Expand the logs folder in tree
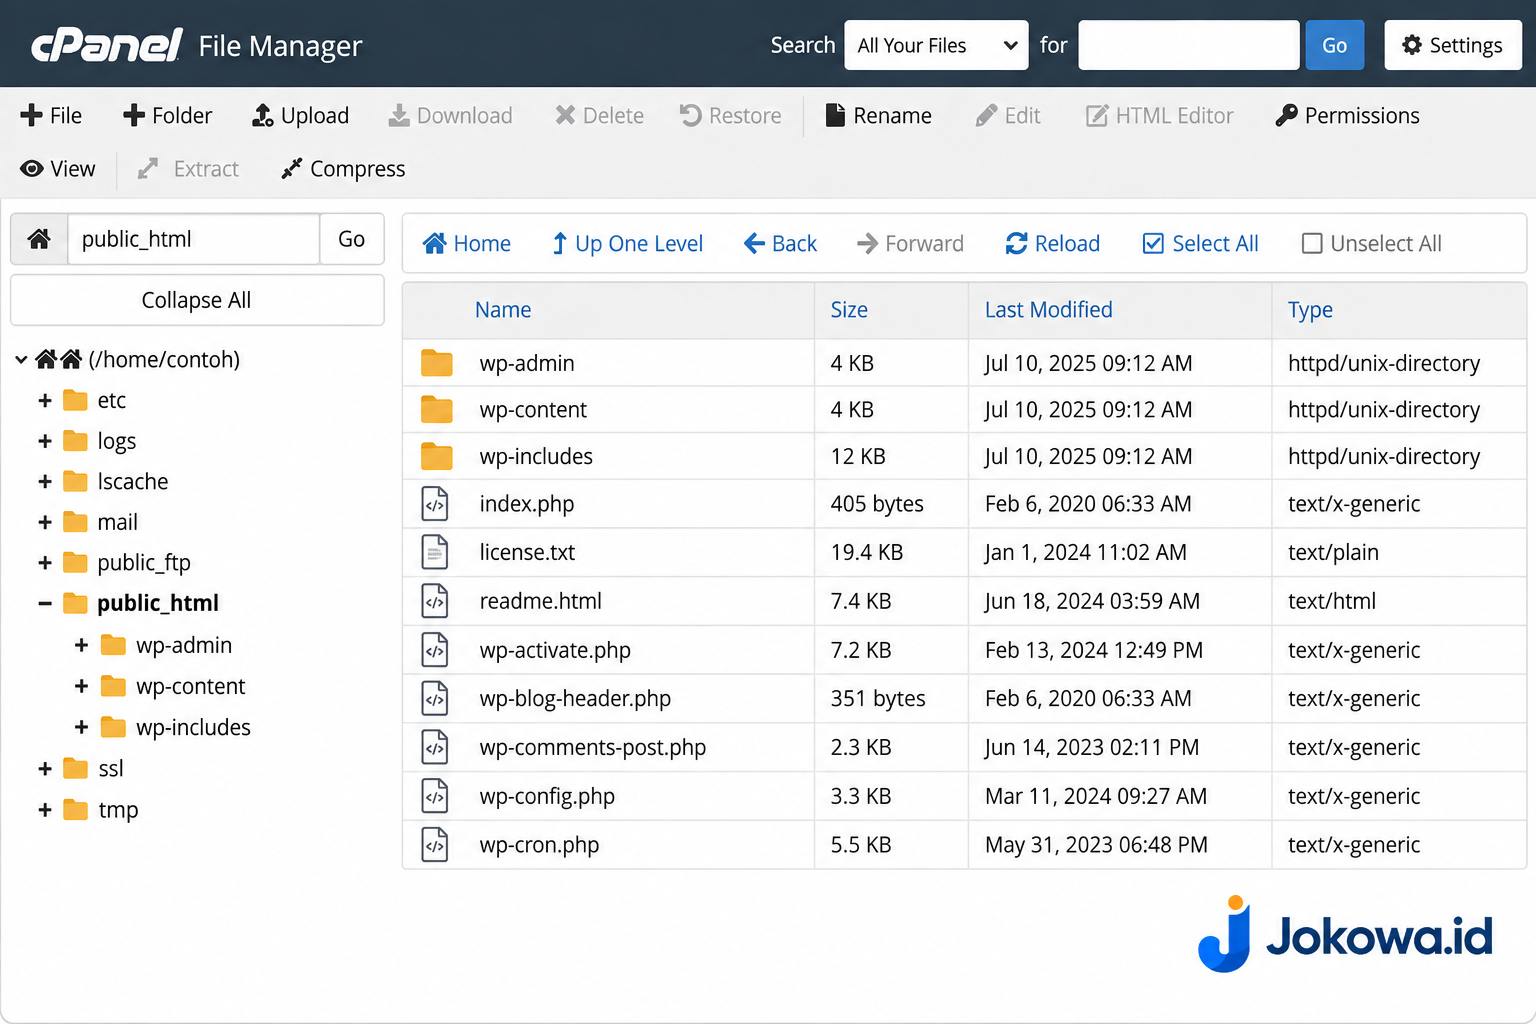This screenshot has height=1024, width=1536. pos(45,441)
